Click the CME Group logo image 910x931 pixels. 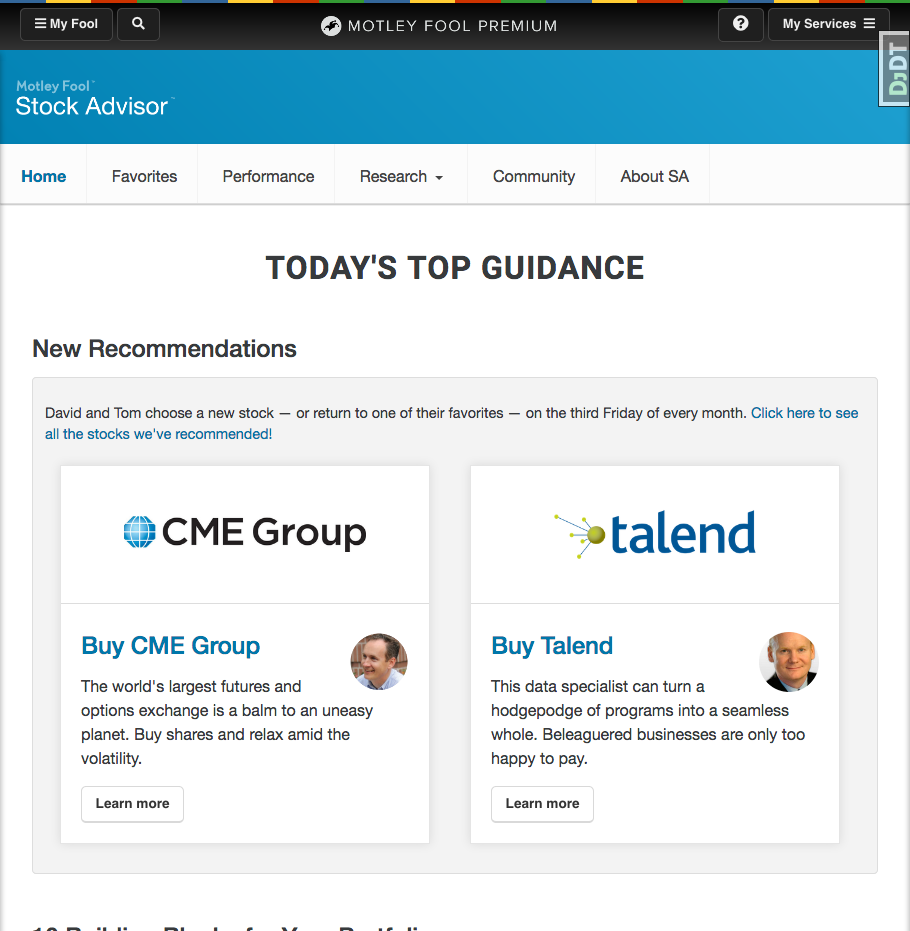(x=245, y=532)
